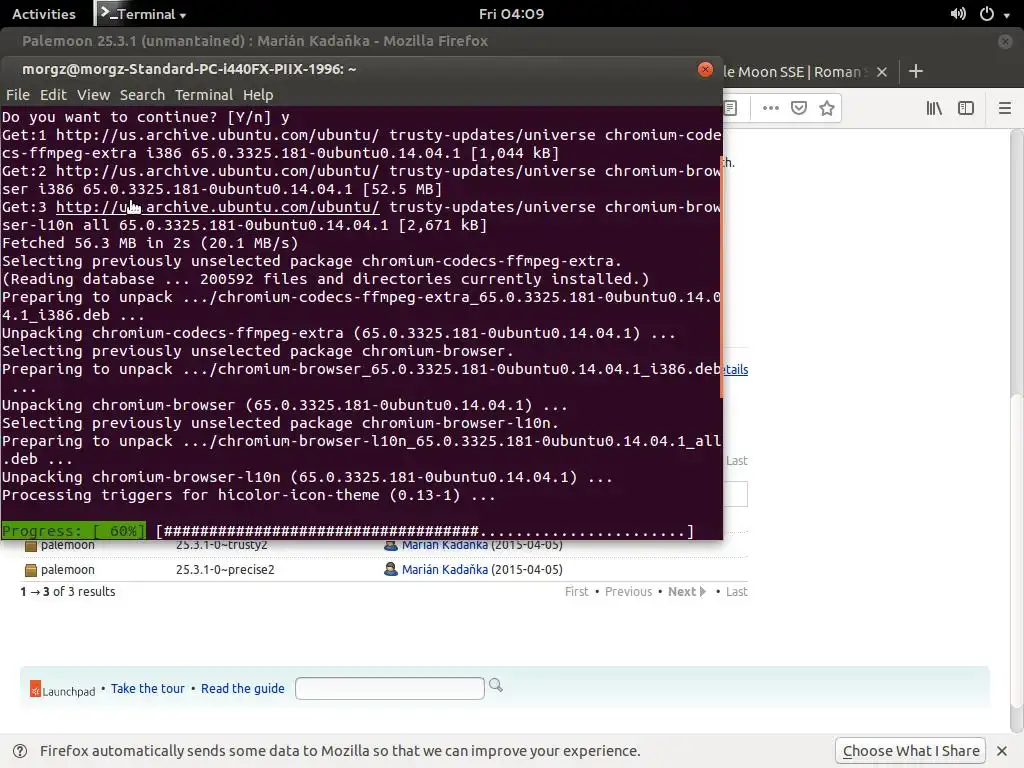The height and width of the screenshot is (768, 1024).
Task: Click the Launchpad search magnifier icon
Action: pyautogui.click(x=496, y=685)
